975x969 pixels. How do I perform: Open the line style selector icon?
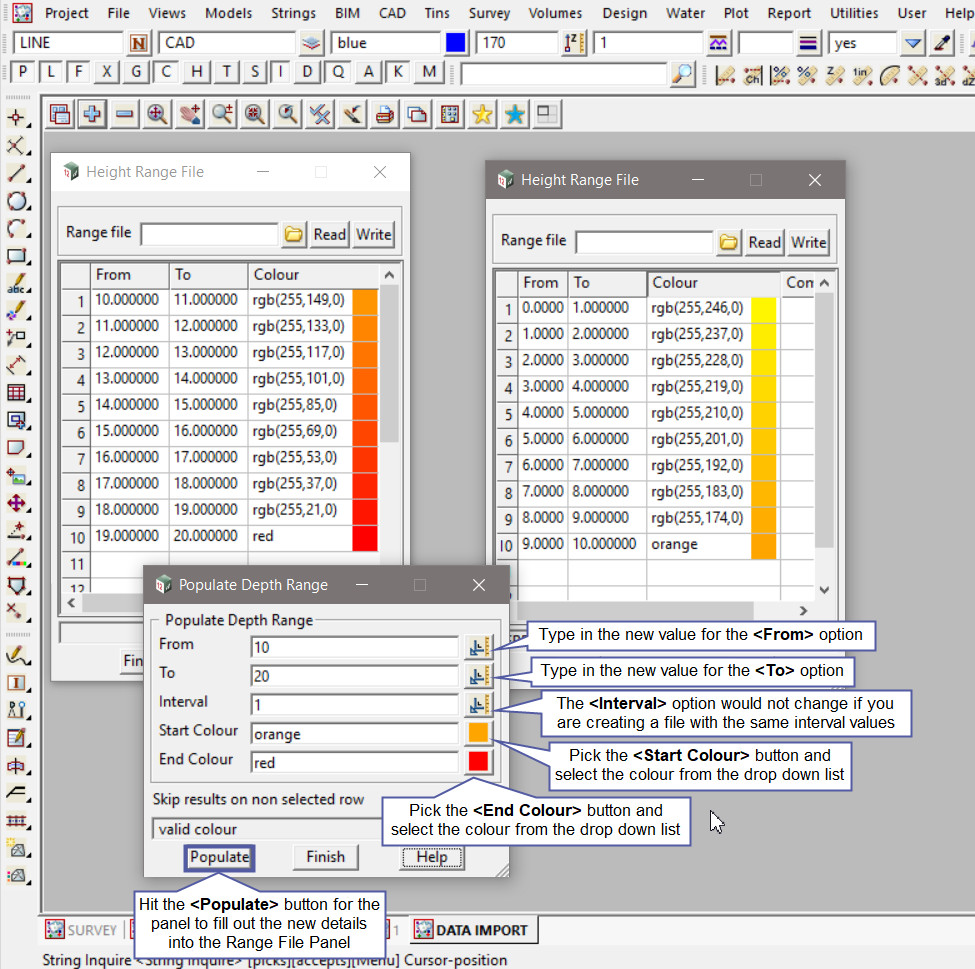click(x=718, y=44)
